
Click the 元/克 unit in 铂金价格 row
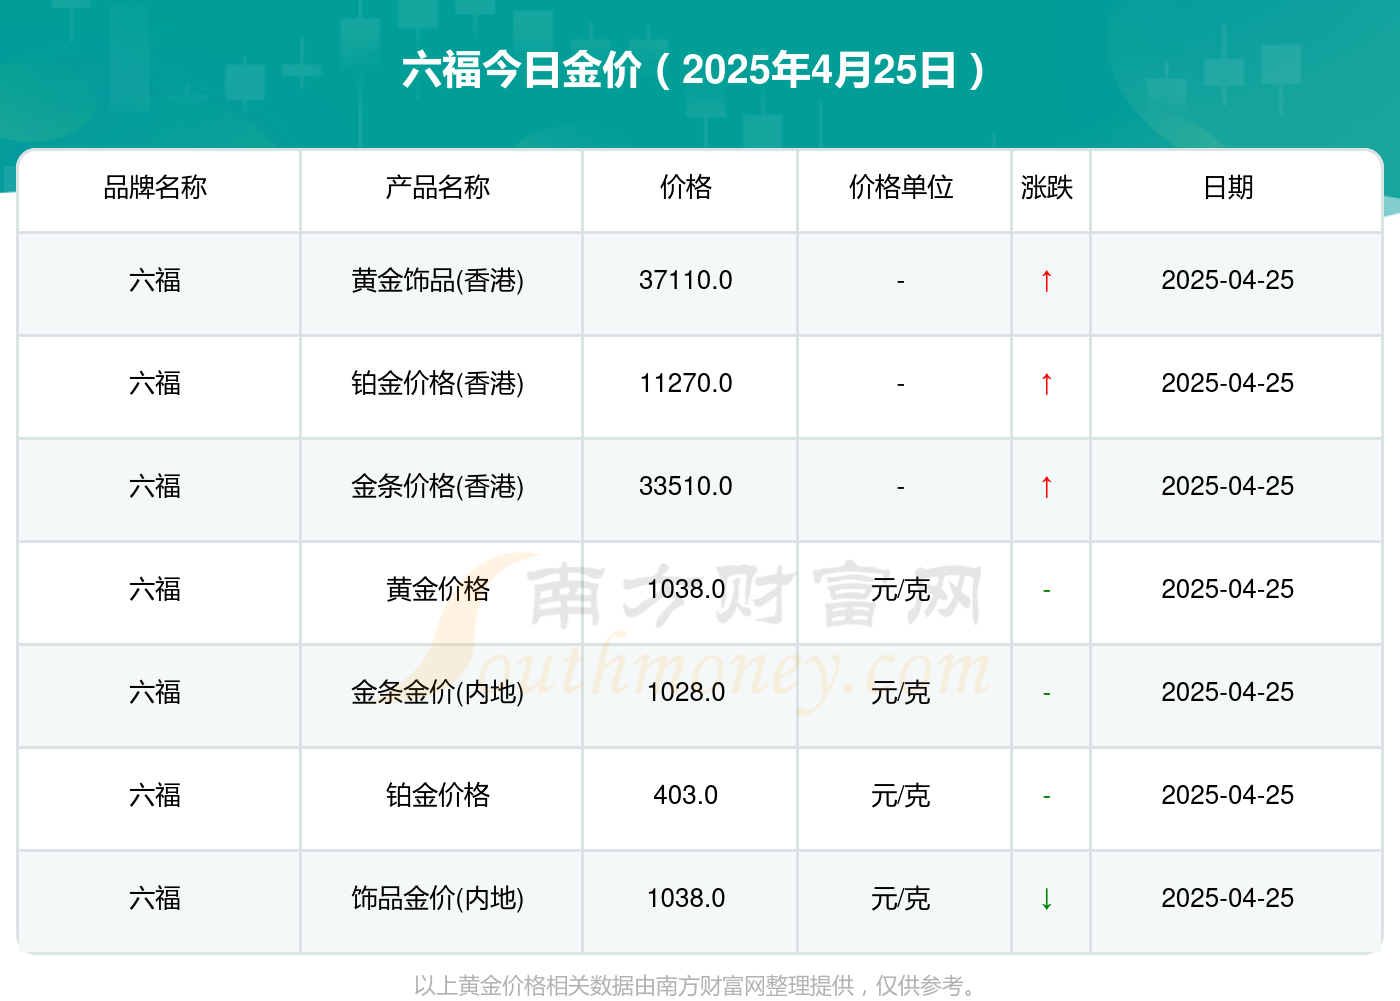pos(901,795)
